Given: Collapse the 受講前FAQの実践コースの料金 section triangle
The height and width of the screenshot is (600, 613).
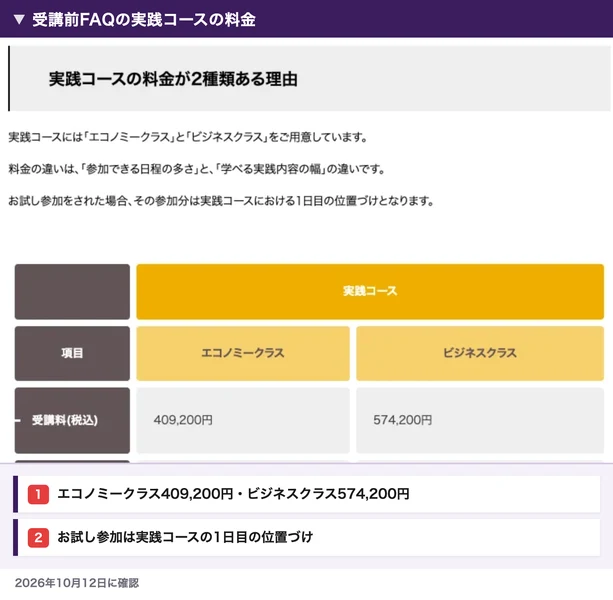Looking at the screenshot, I should [x=19, y=20].
